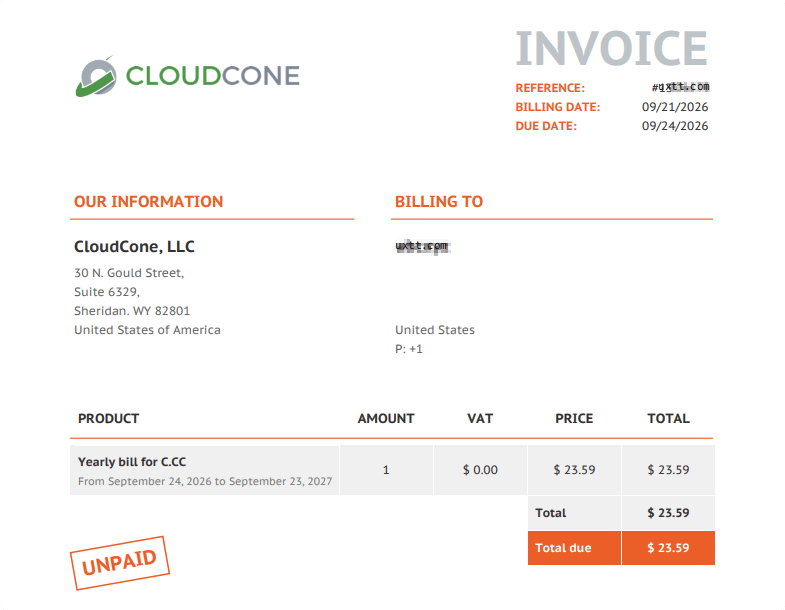Click the OUR INFORMATION heading
The image size is (785, 610).
pyautogui.click(x=148, y=202)
